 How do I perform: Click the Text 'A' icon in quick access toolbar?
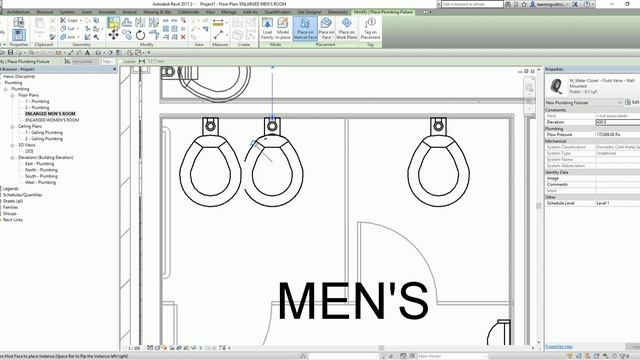(87, 53)
